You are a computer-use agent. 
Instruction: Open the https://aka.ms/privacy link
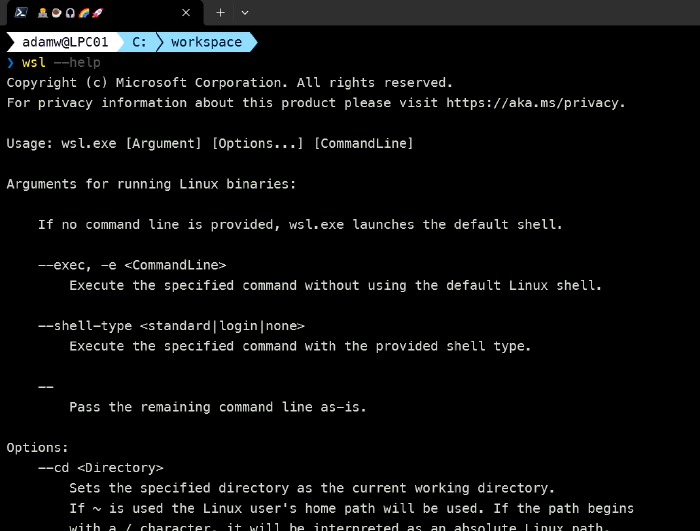point(535,102)
